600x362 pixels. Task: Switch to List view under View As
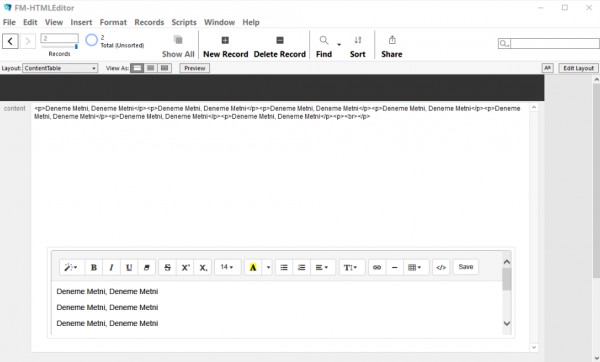tap(151, 68)
